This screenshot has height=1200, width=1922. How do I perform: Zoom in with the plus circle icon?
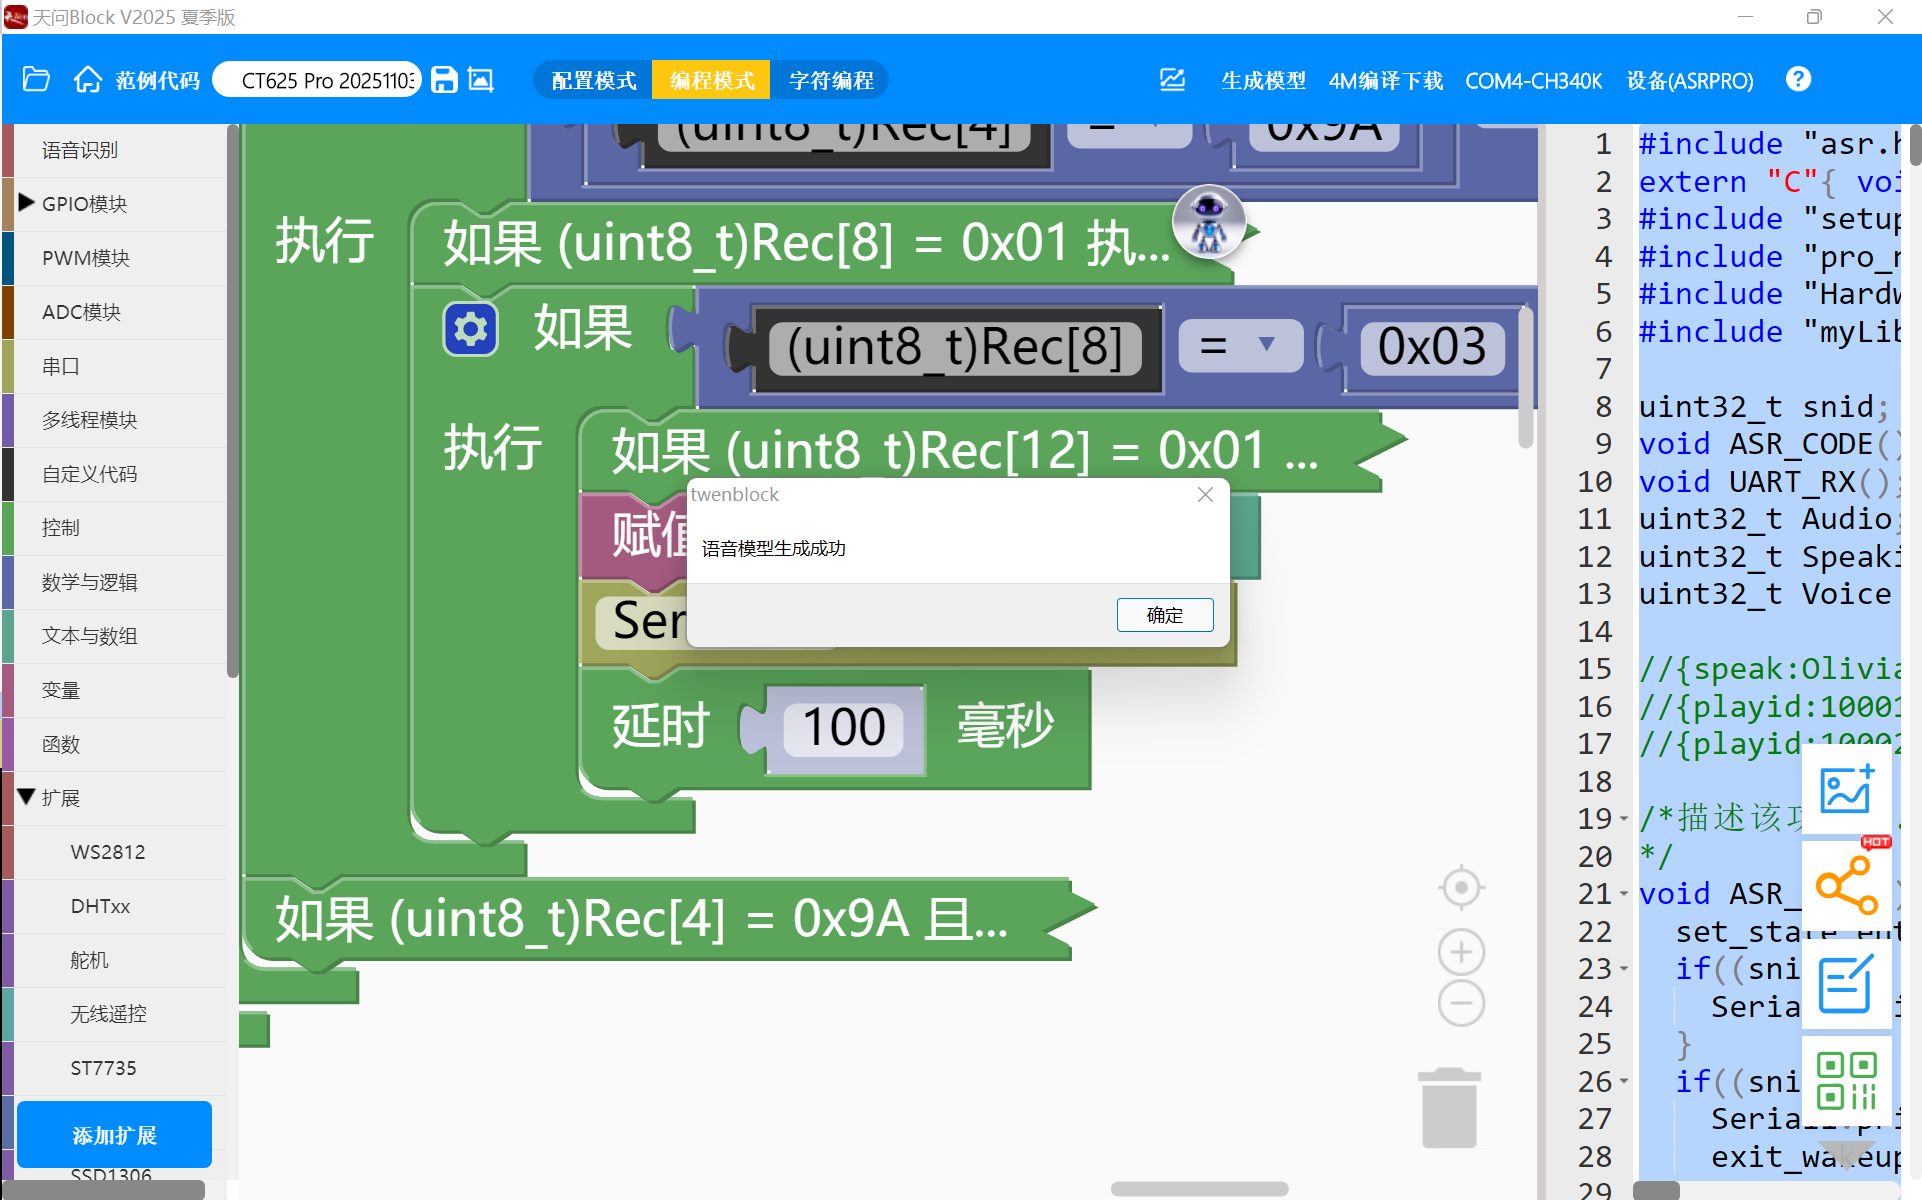point(1461,952)
